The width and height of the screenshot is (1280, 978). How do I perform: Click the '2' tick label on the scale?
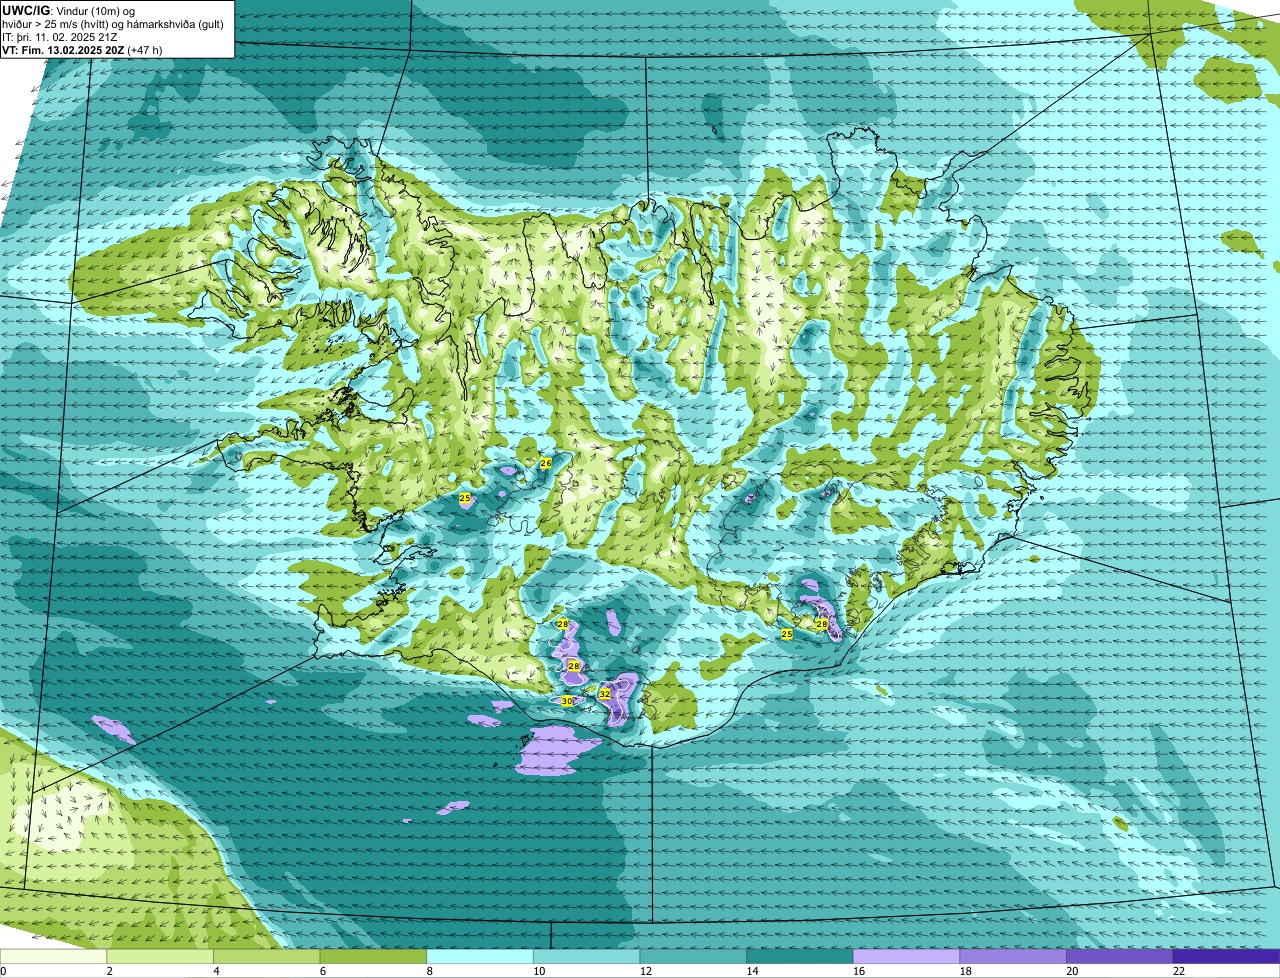pos(109,971)
